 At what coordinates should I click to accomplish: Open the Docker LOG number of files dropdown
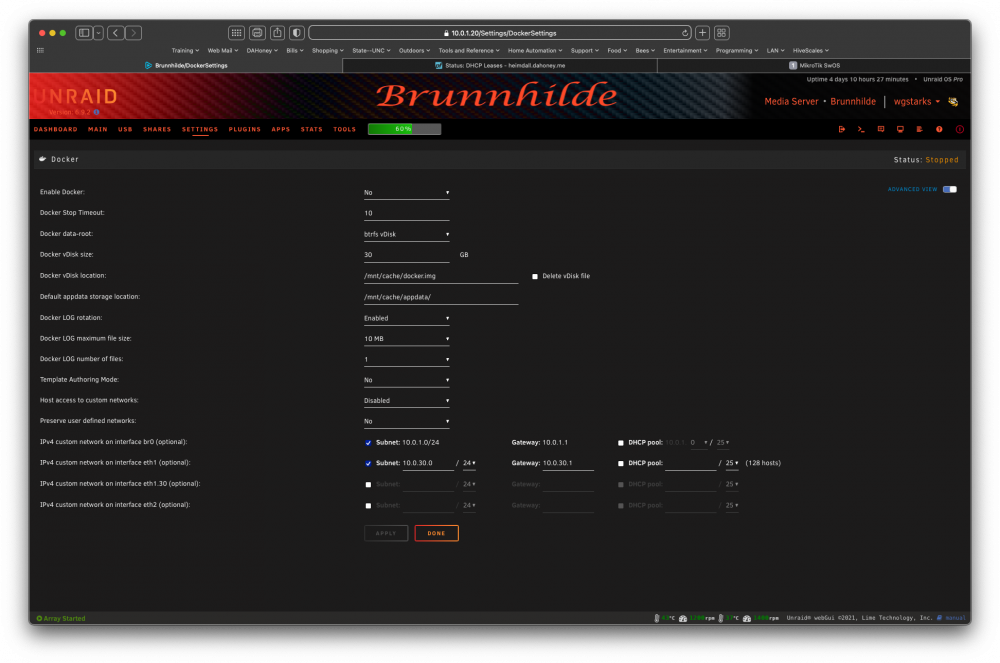[406, 360]
